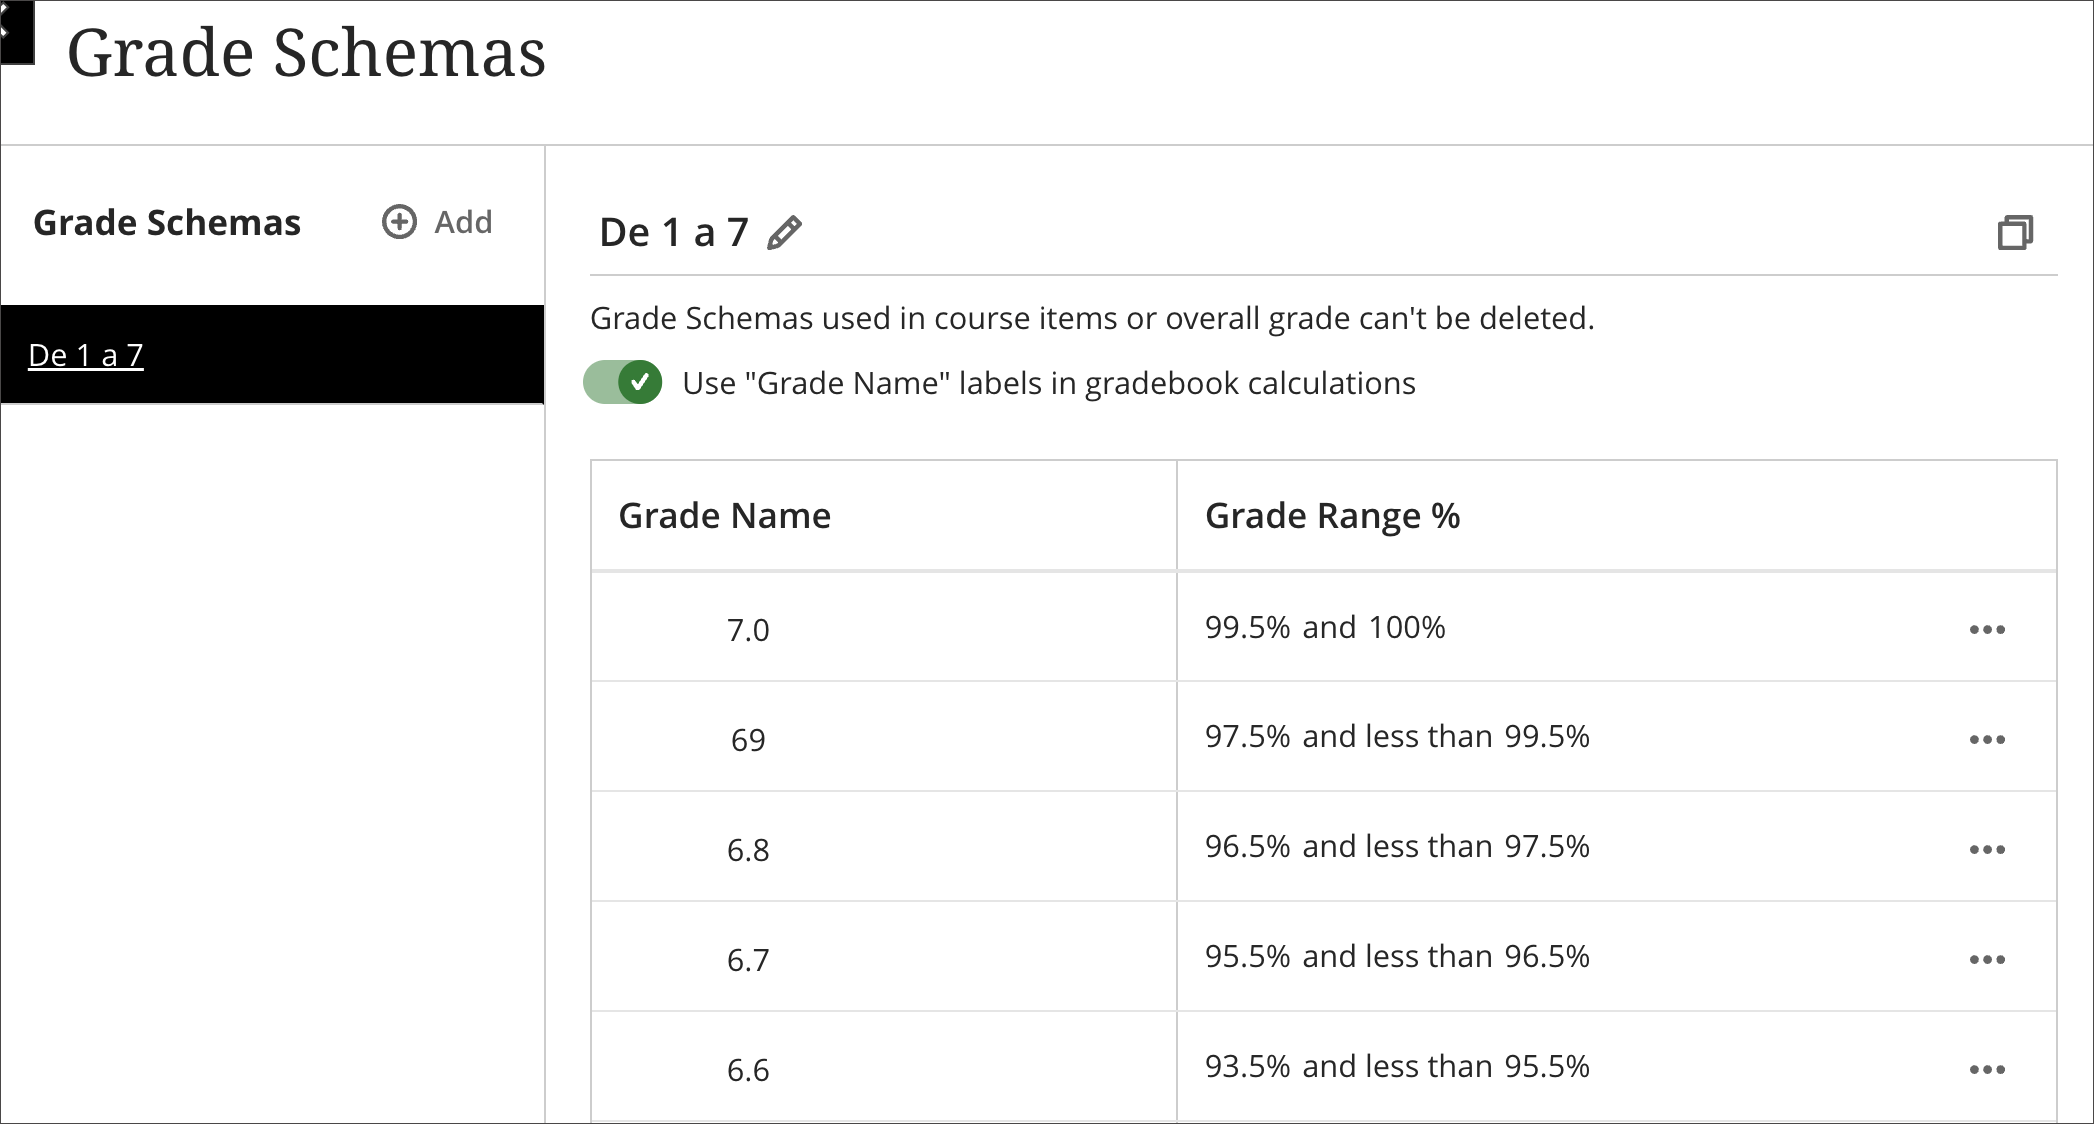Image resolution: width=2094 pixels, height=1124 pixels.
Task: Open the edit pencil icon beside De 1 a 7
Action: coord(786,231)
